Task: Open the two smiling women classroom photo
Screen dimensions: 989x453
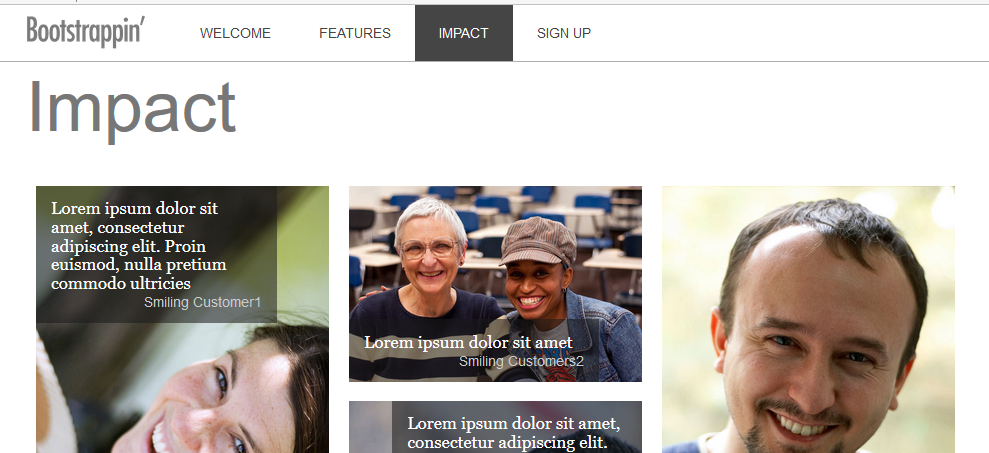Action: 495,284
